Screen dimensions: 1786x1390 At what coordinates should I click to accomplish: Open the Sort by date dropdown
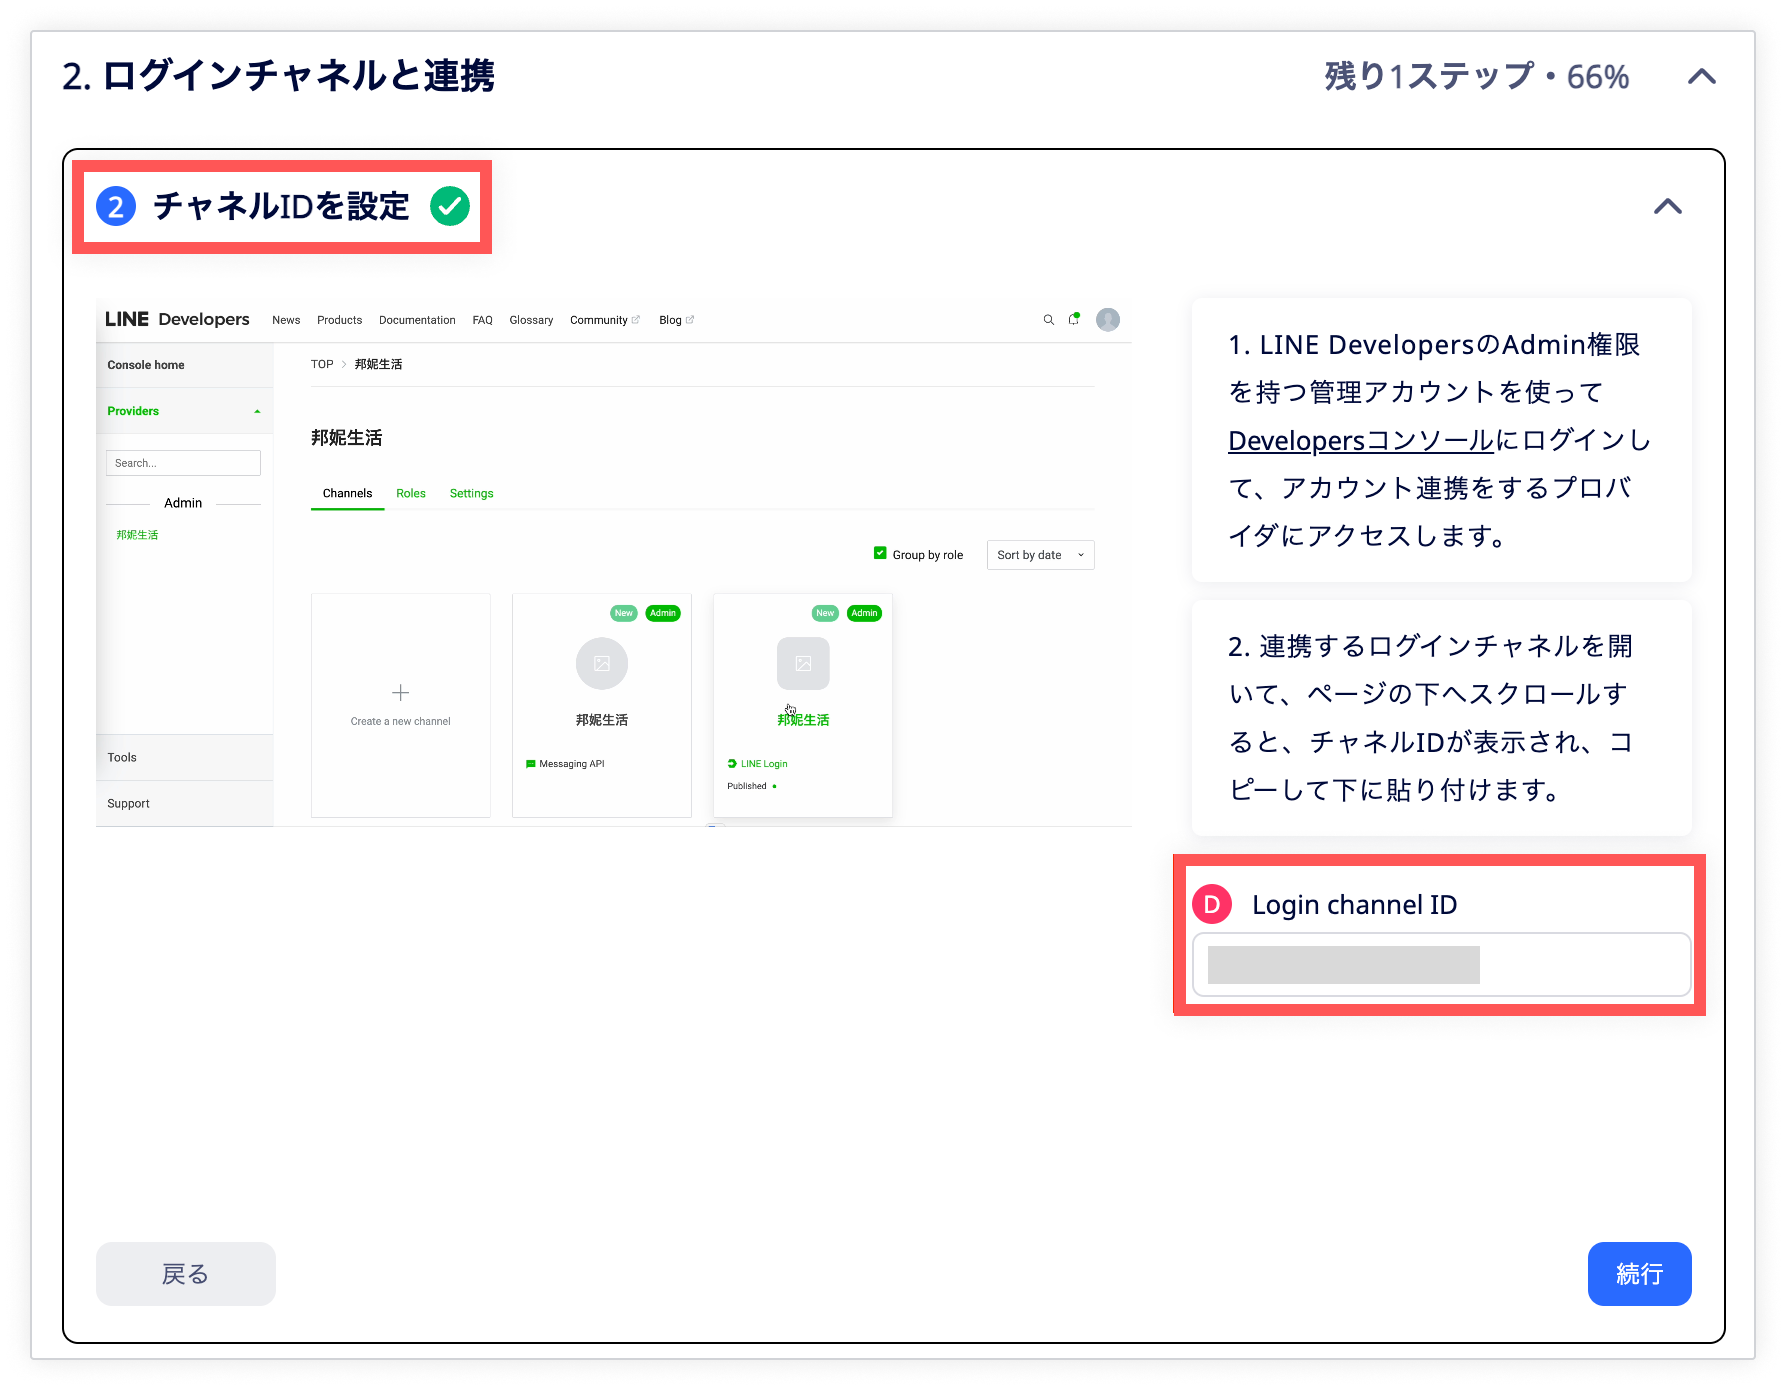coord(1040,555)
